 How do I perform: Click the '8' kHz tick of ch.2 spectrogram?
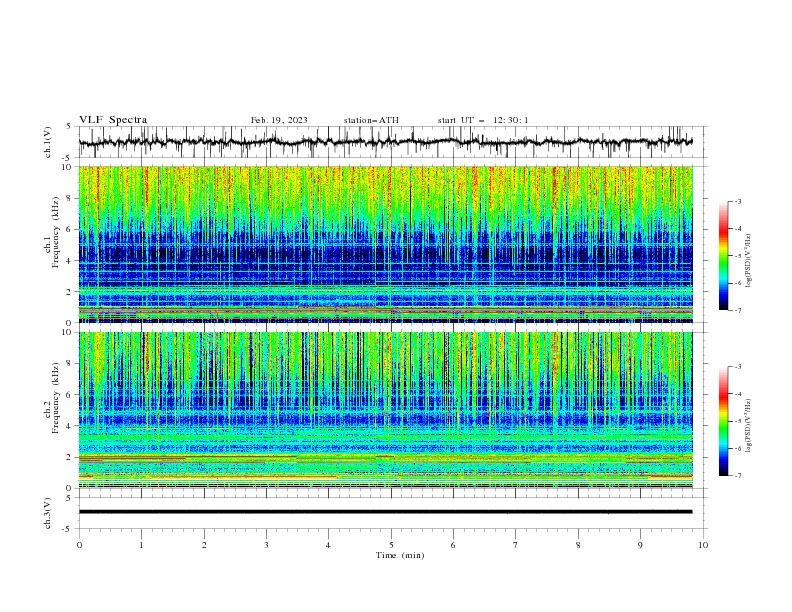70,364
